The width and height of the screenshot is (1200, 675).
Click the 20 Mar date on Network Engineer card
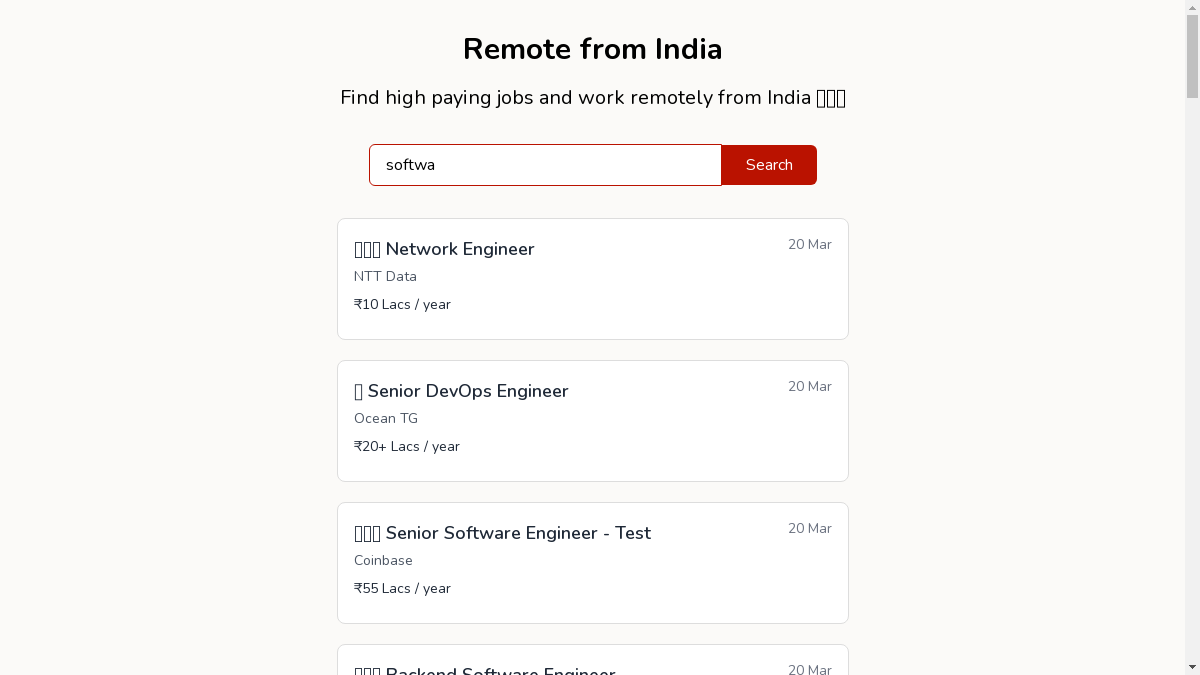(x=809, y=245)
